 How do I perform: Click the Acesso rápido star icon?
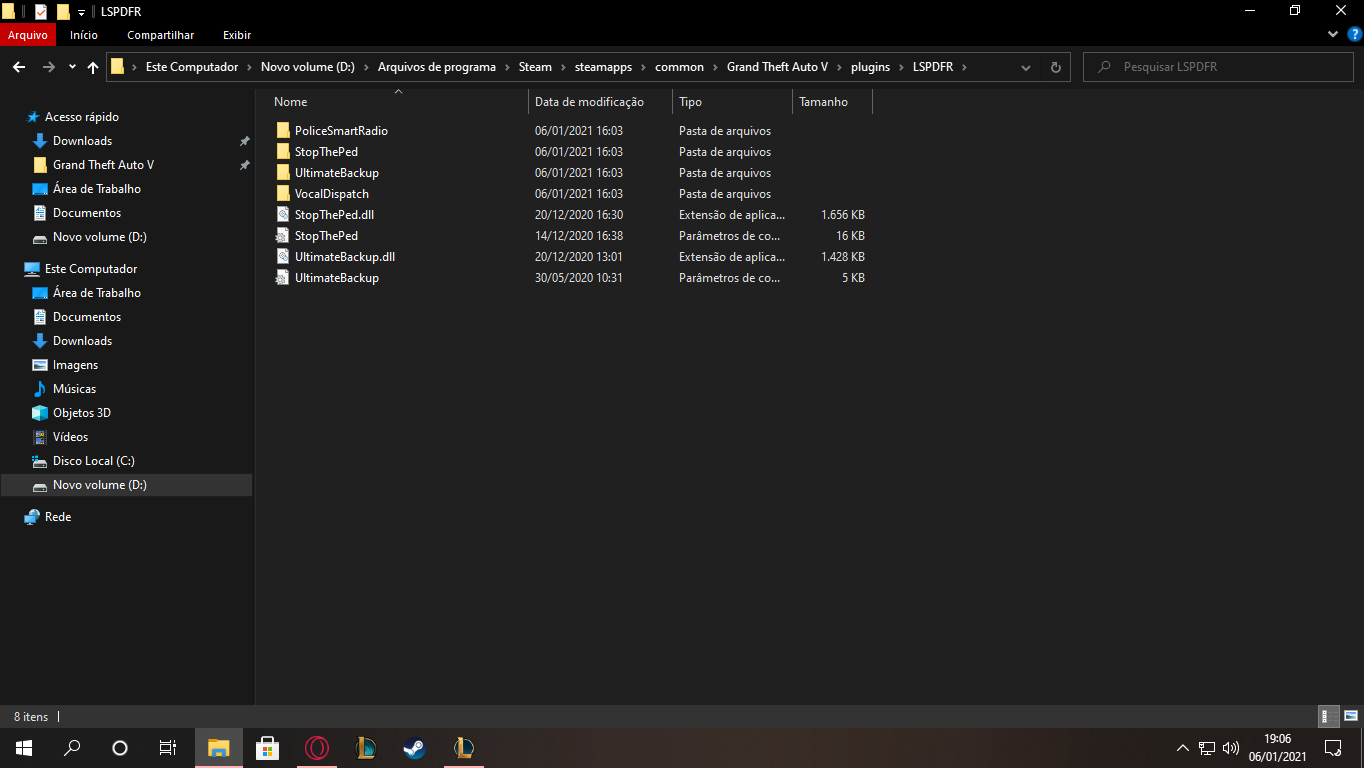[x=33, y=117]
